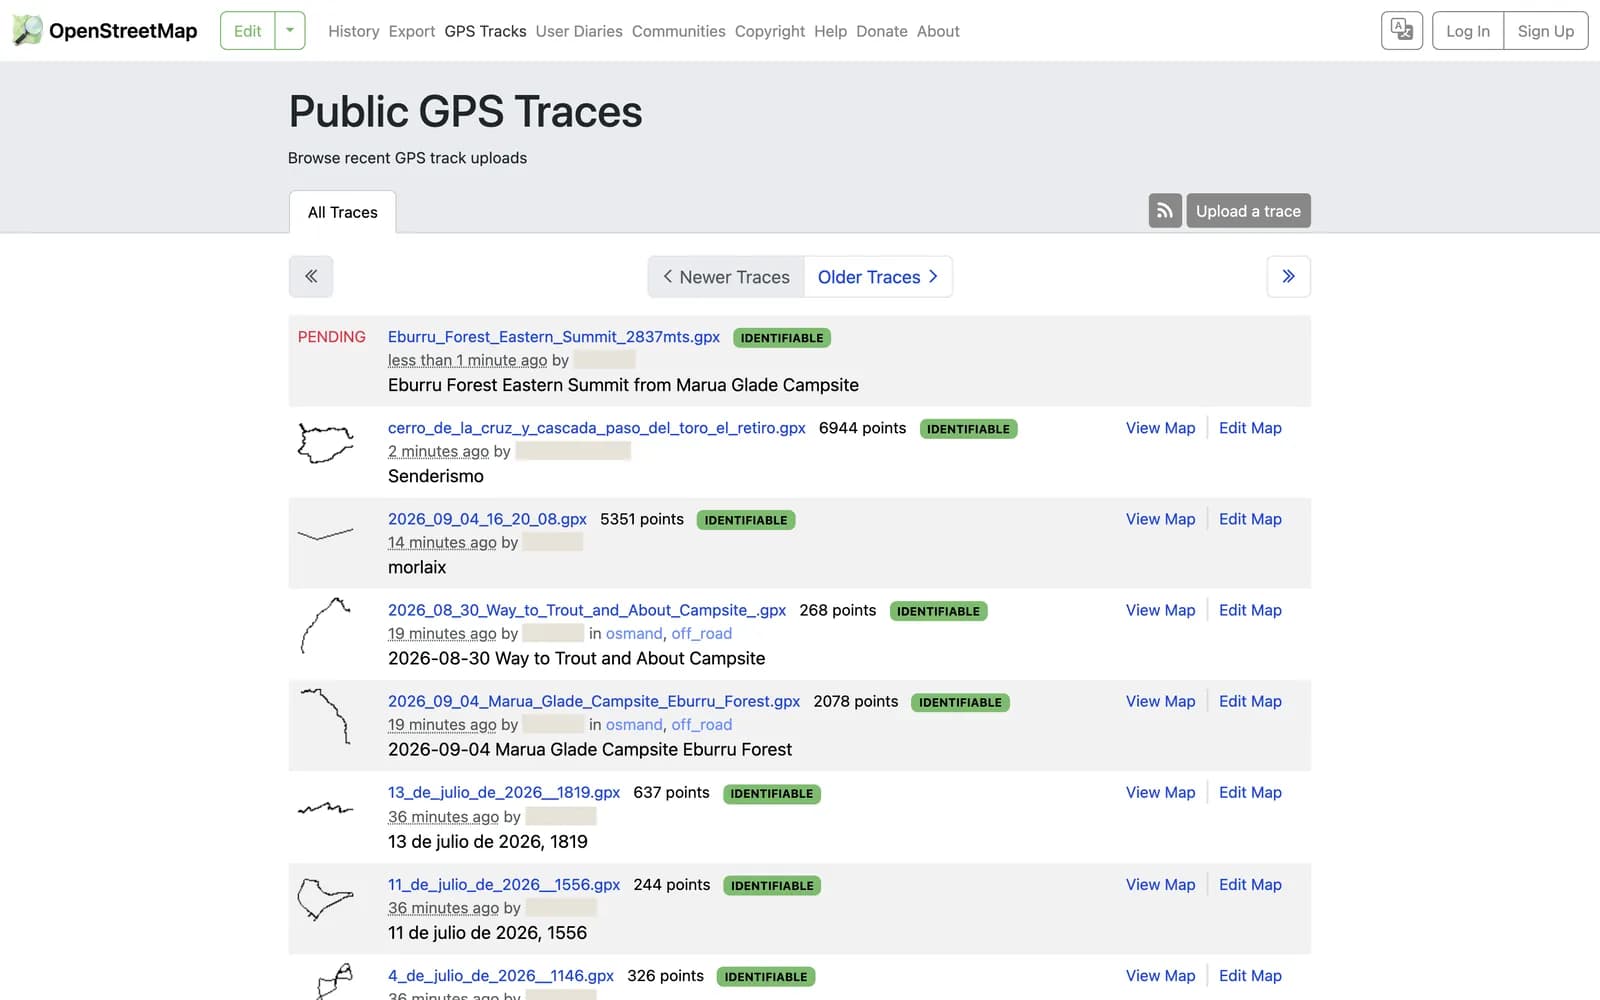View Map for cerro_de_la_cruz trace

[x=1160, y=428]
